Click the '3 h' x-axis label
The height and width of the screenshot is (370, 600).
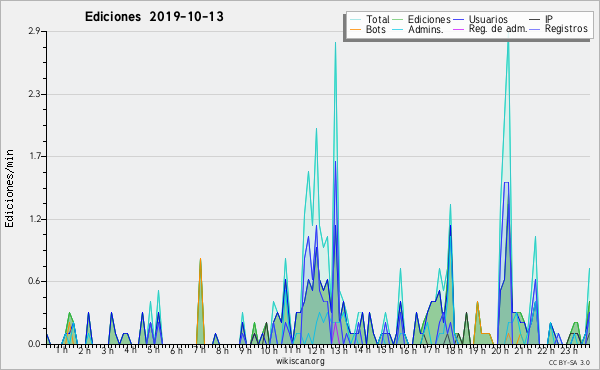(108, 350)
